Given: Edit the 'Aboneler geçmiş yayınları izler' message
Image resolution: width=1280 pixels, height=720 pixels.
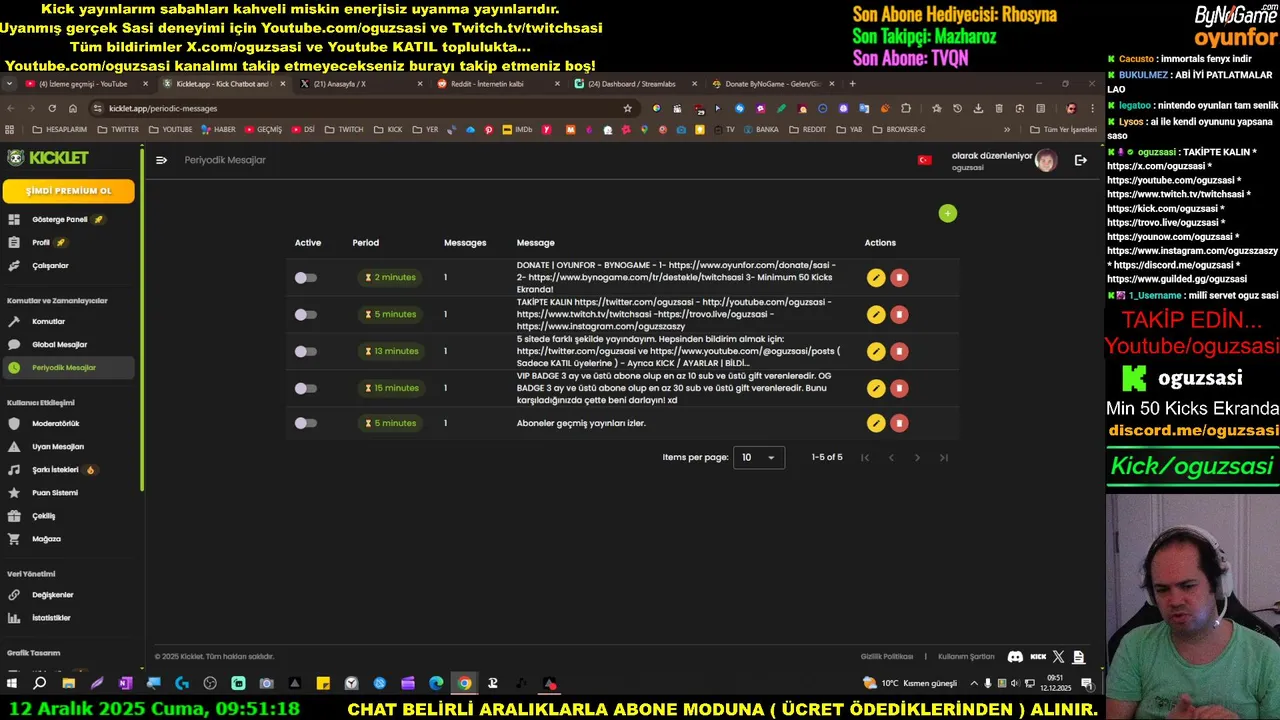Looking at the screenshot, I should pyautogui.click(x=876, y=423).
